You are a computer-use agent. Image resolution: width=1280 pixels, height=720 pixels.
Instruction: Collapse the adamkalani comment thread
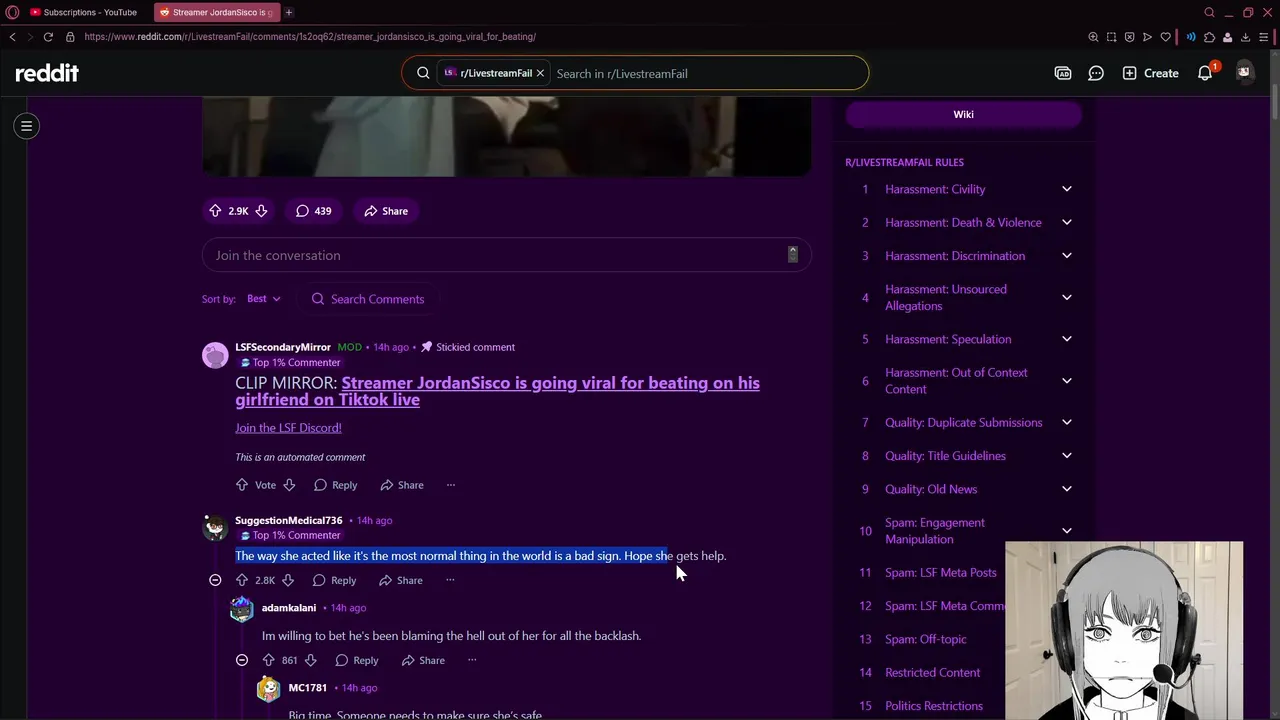click(242, 660)
